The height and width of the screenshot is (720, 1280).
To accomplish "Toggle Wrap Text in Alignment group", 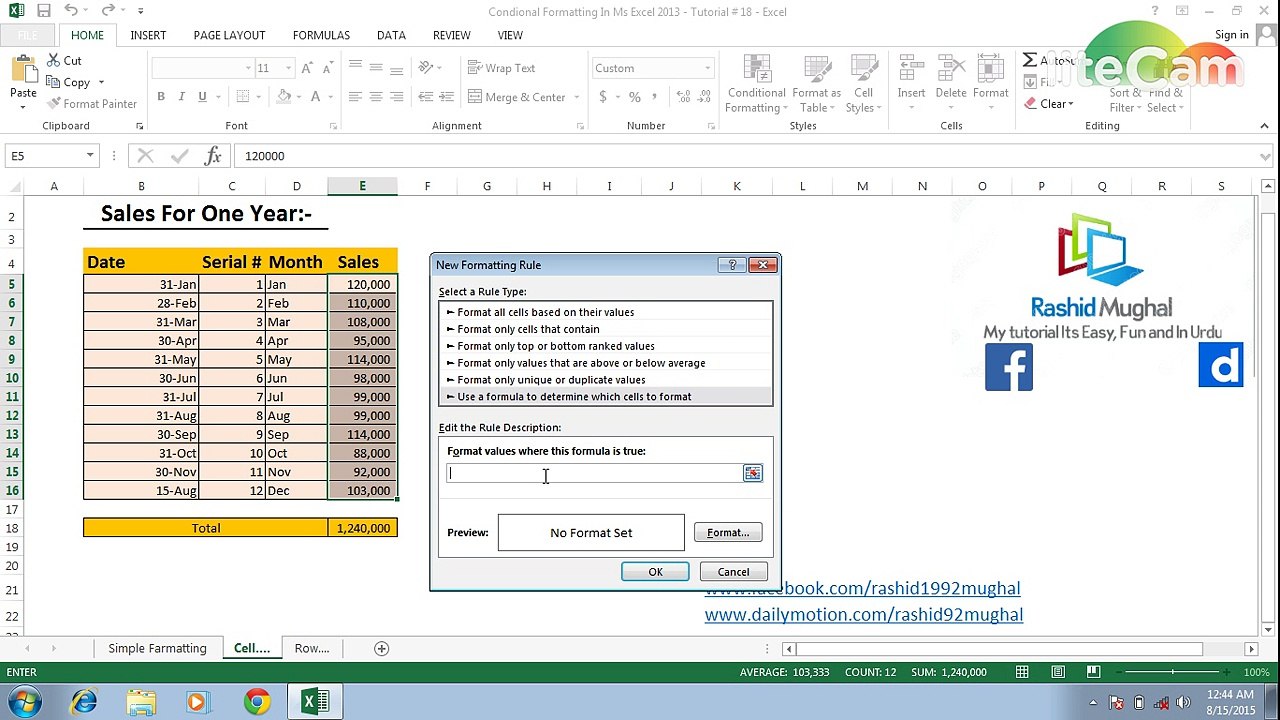I will [500, 68].
